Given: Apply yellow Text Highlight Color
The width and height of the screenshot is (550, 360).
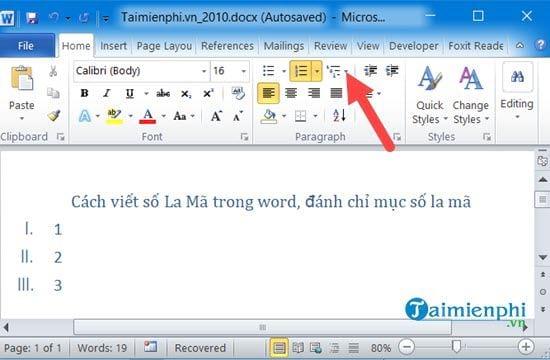Looking at the screenshot, I should click(x=114, y=116).
